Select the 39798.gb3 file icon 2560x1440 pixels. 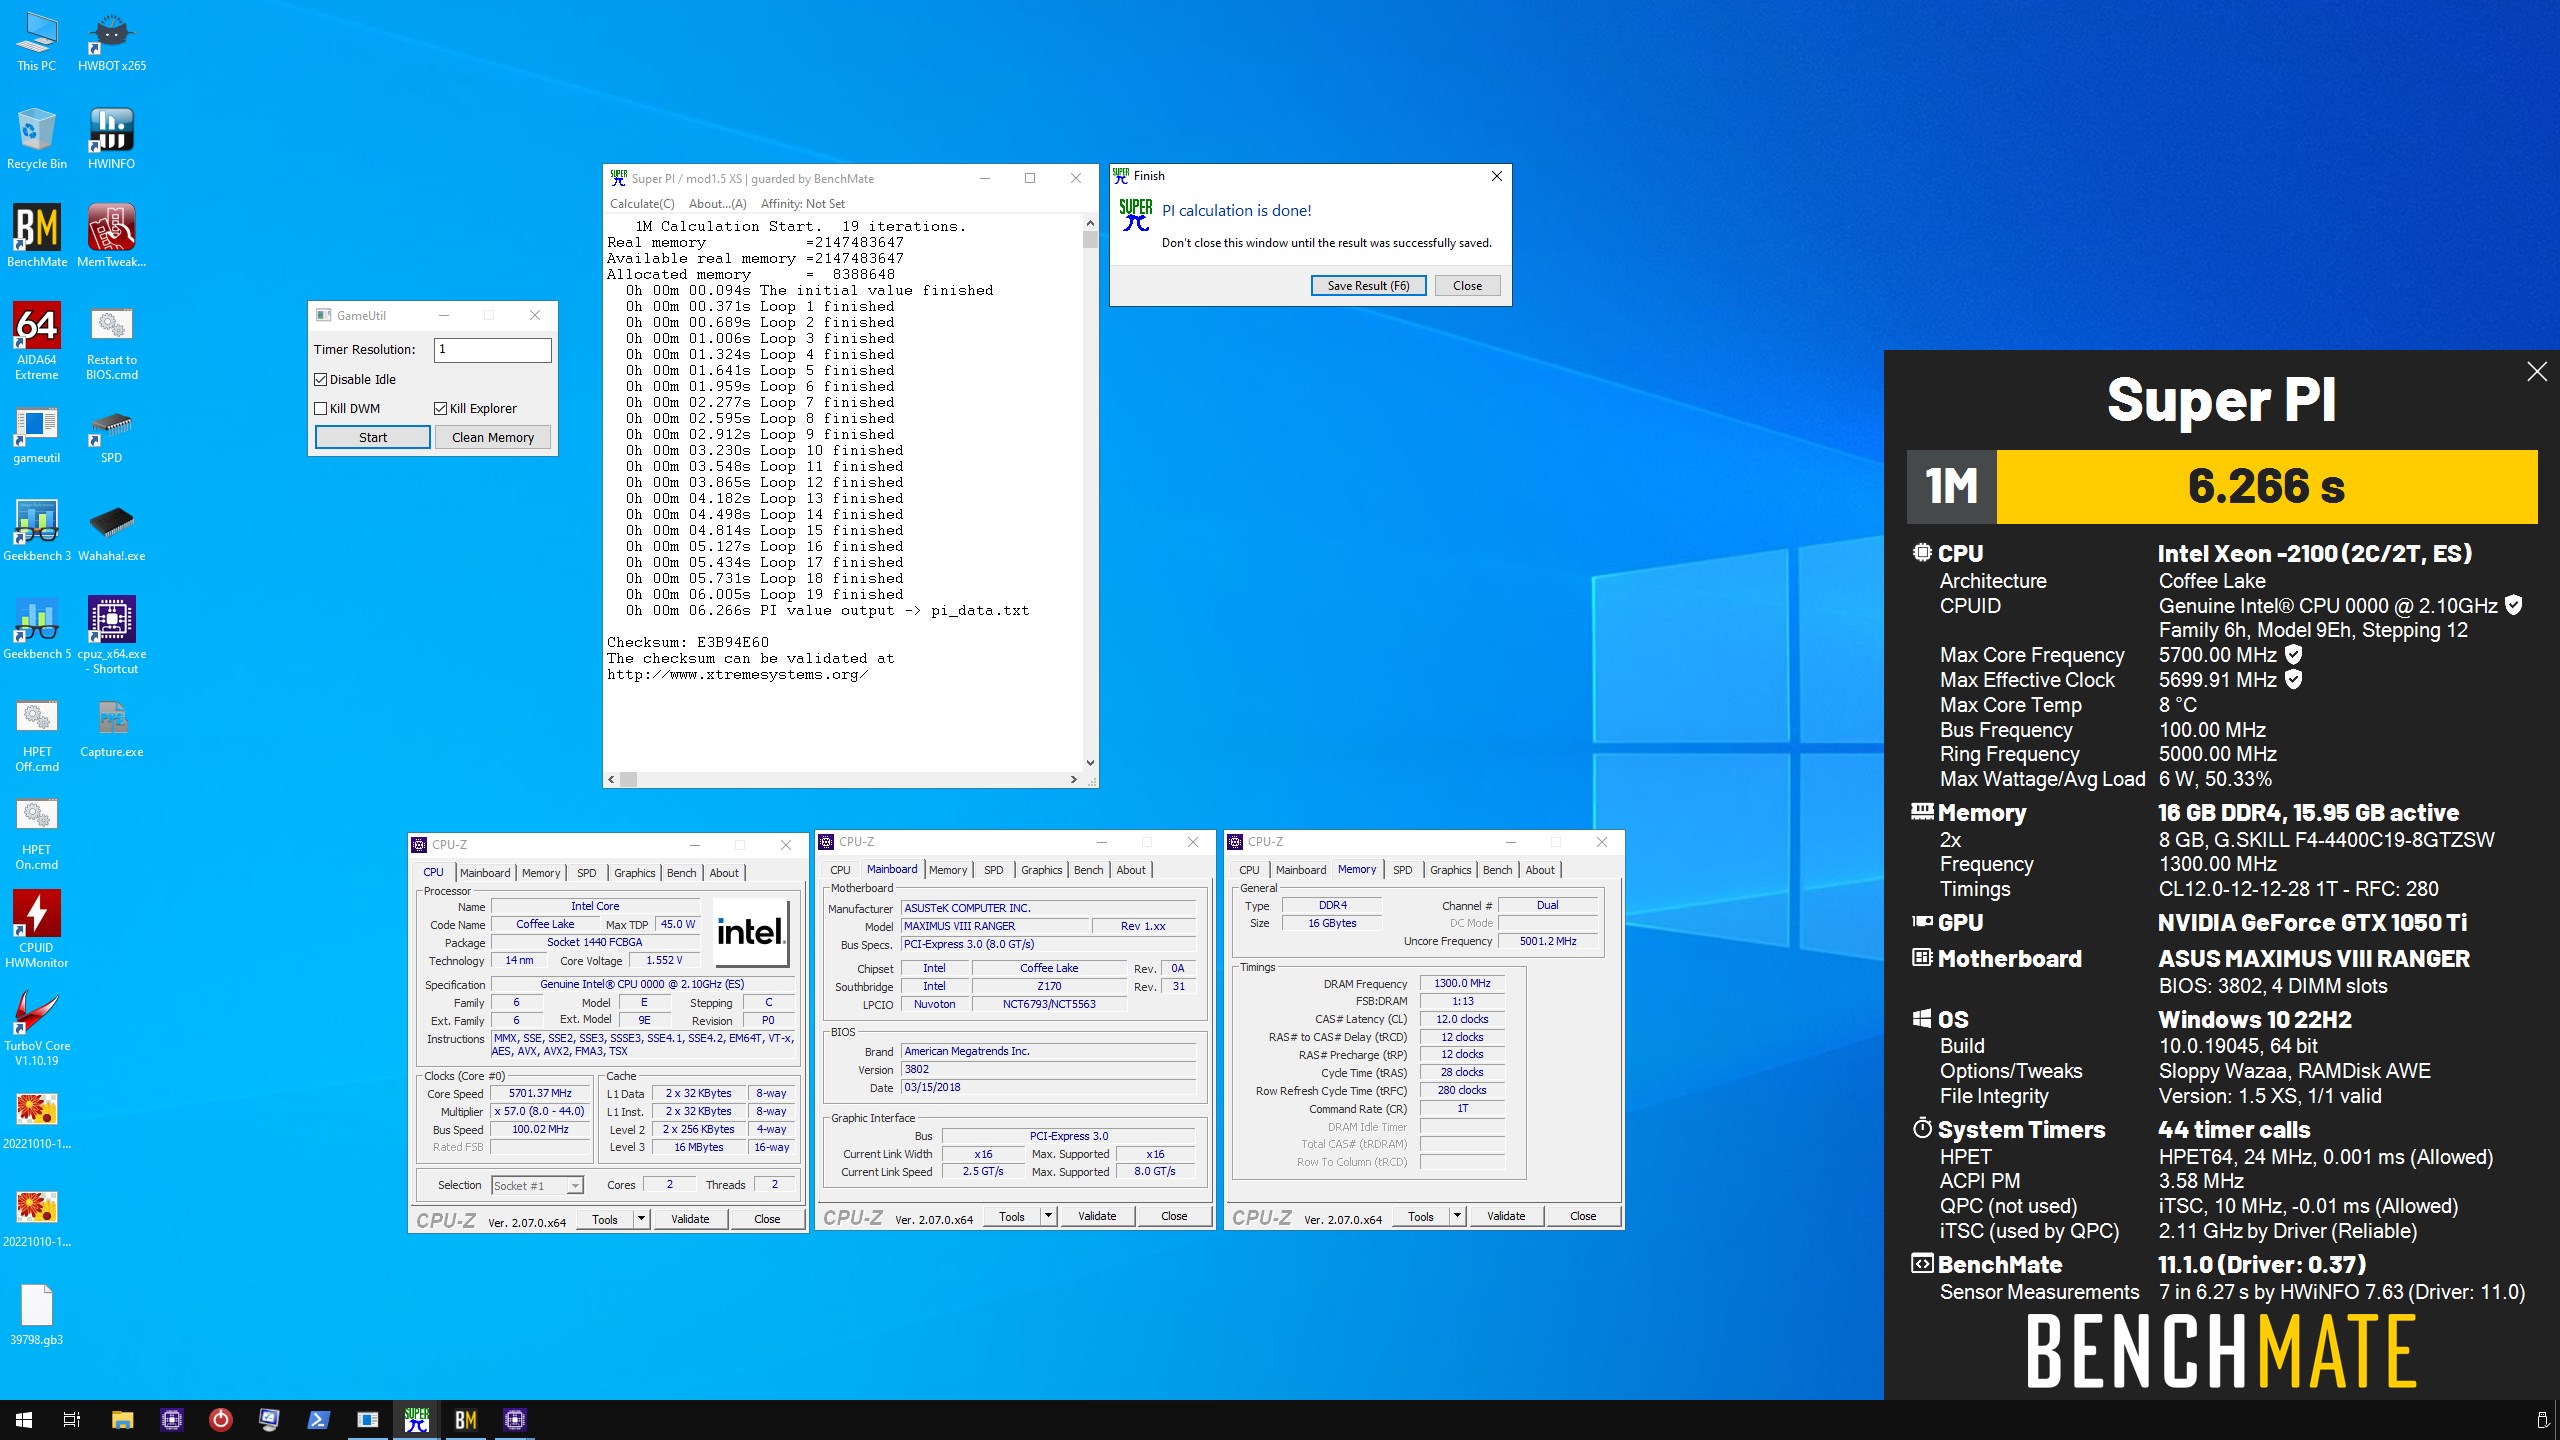[x=37, y=1316]
